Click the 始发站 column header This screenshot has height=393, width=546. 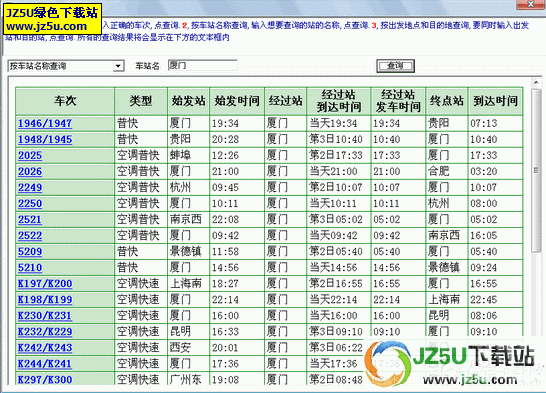click(188, 101)
